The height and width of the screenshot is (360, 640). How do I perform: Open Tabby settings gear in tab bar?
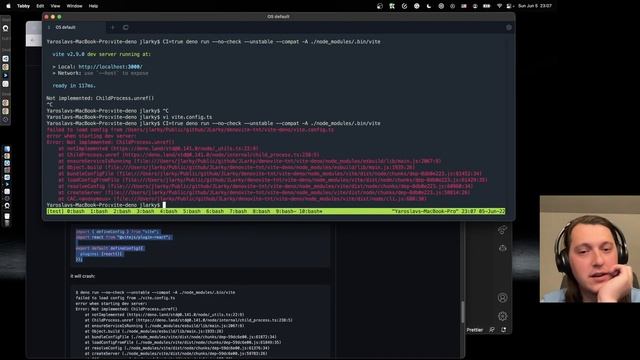point(509,27)
